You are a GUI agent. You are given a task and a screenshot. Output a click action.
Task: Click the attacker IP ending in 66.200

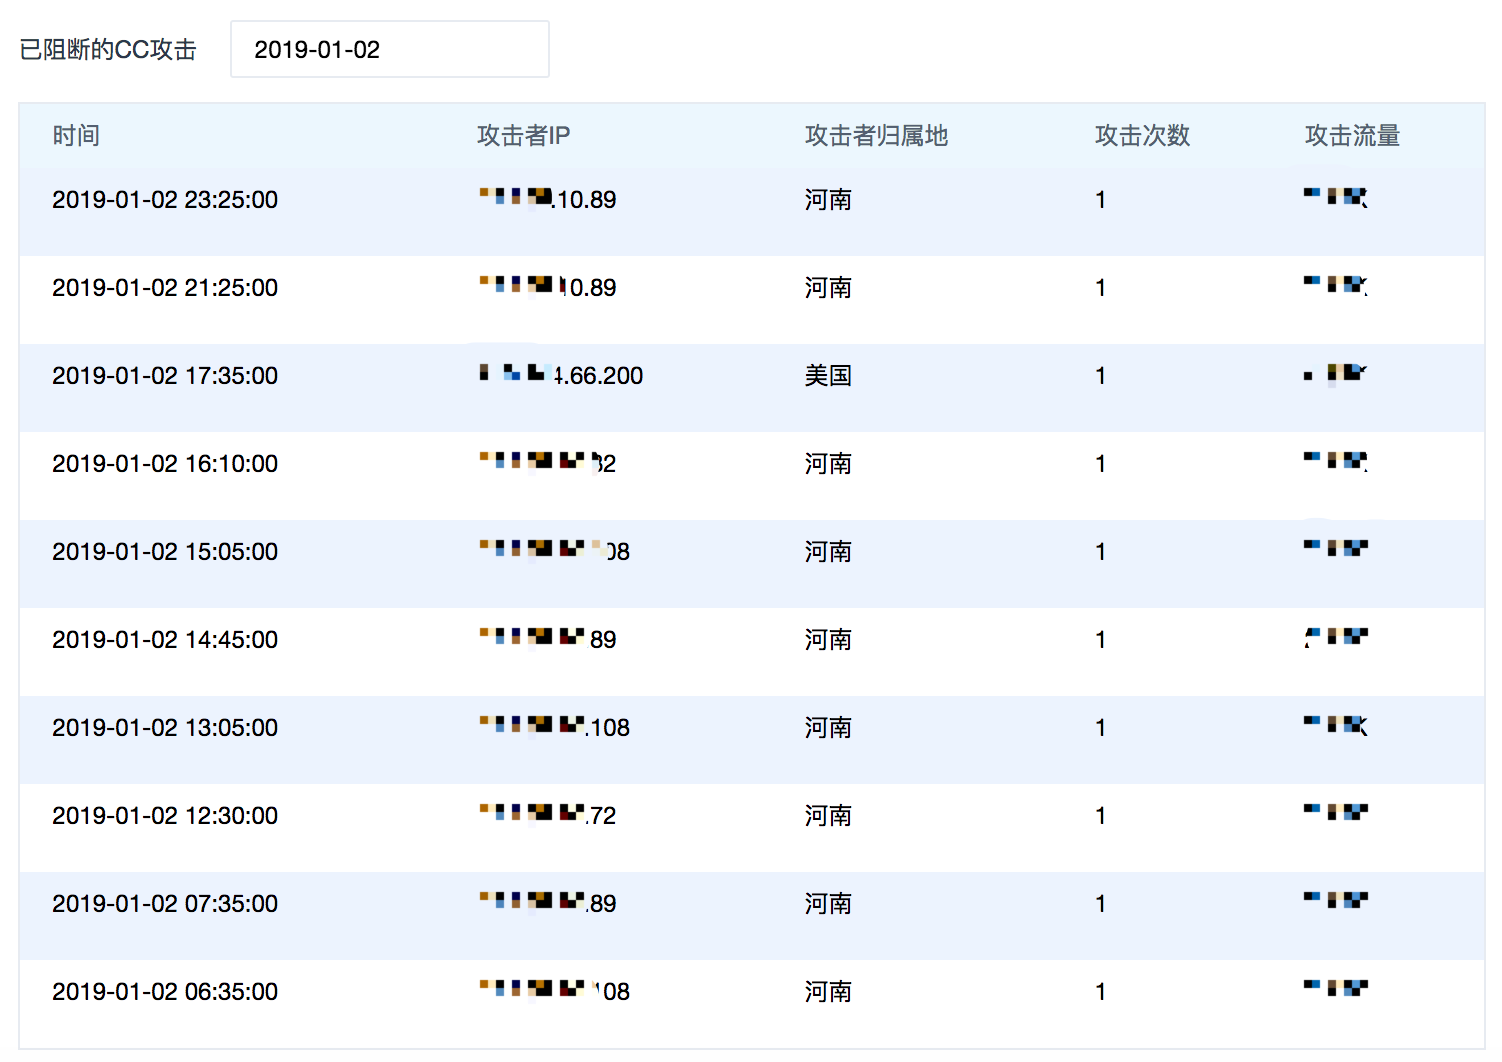(x=561, y=376)
